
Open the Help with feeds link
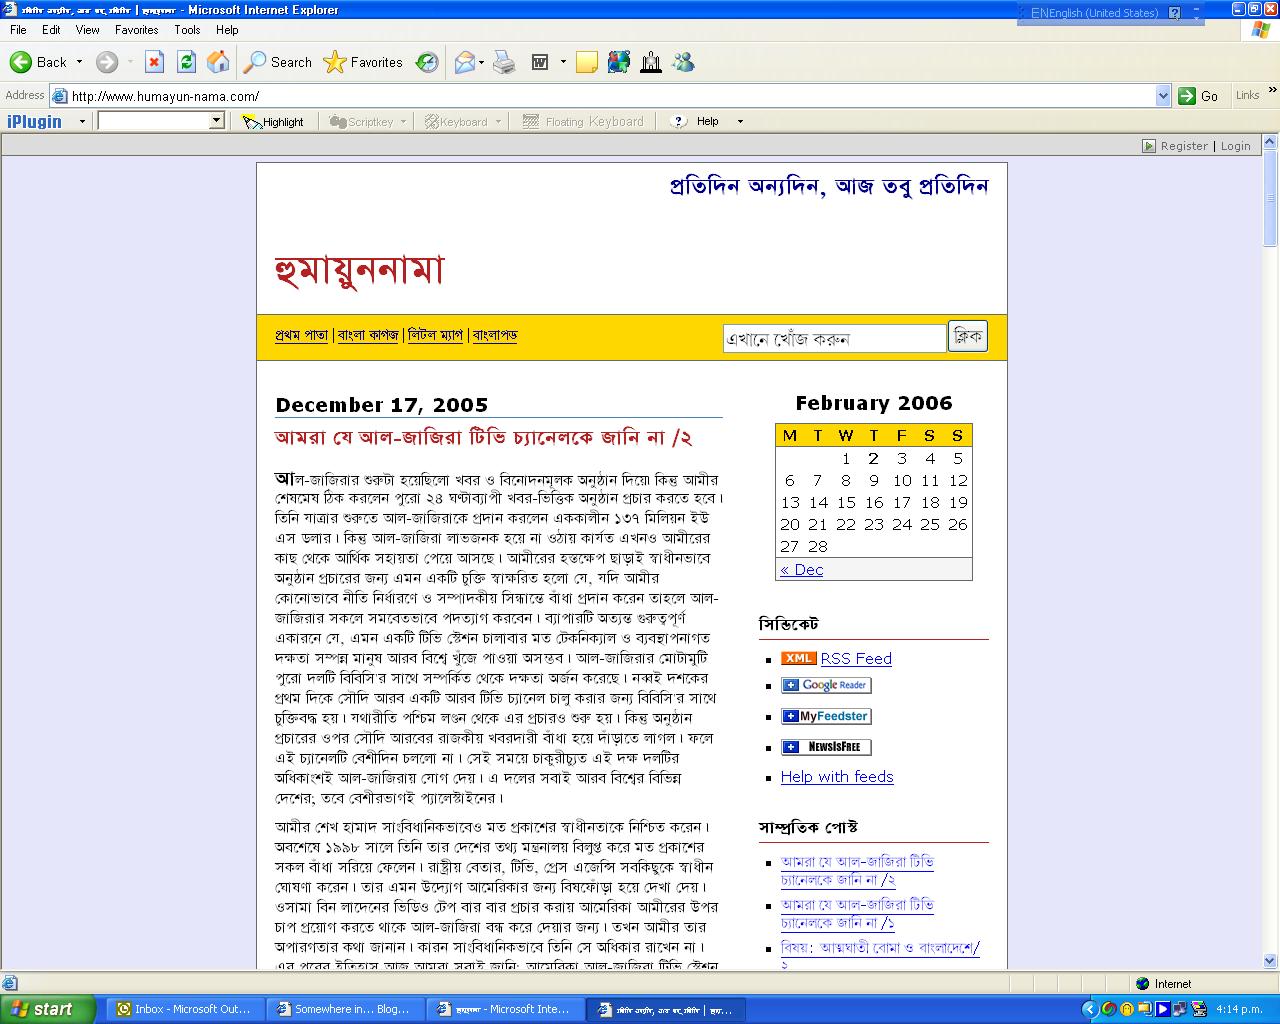point(837,776)
